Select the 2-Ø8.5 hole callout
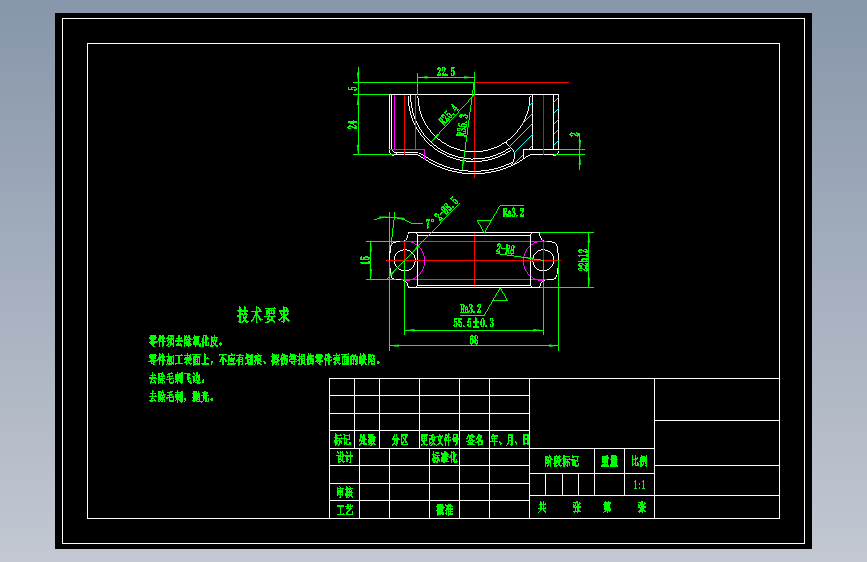 point(447,209)
